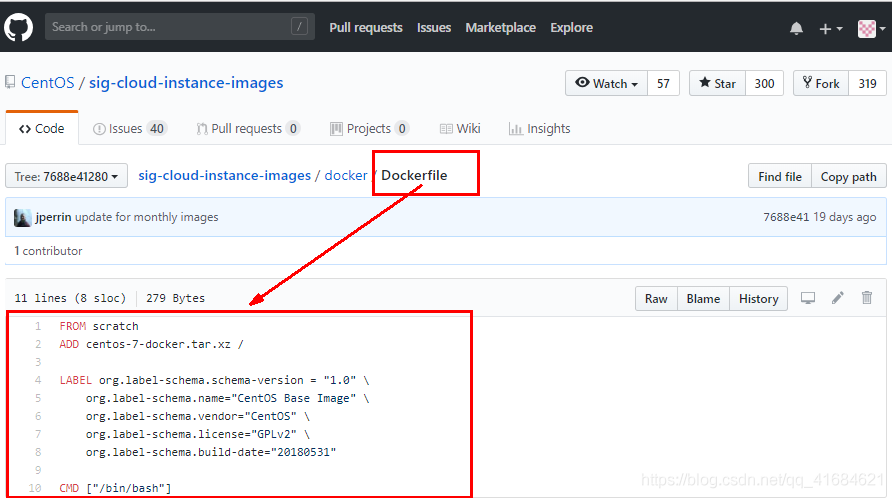
Task: Switch to the Wiki tab
Action: [460, 129]
